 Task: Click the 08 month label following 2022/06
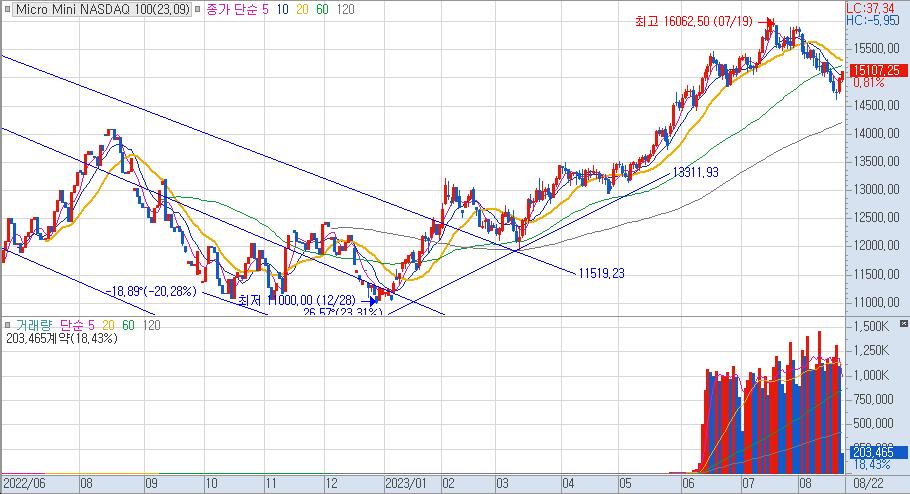coord(86,484)
